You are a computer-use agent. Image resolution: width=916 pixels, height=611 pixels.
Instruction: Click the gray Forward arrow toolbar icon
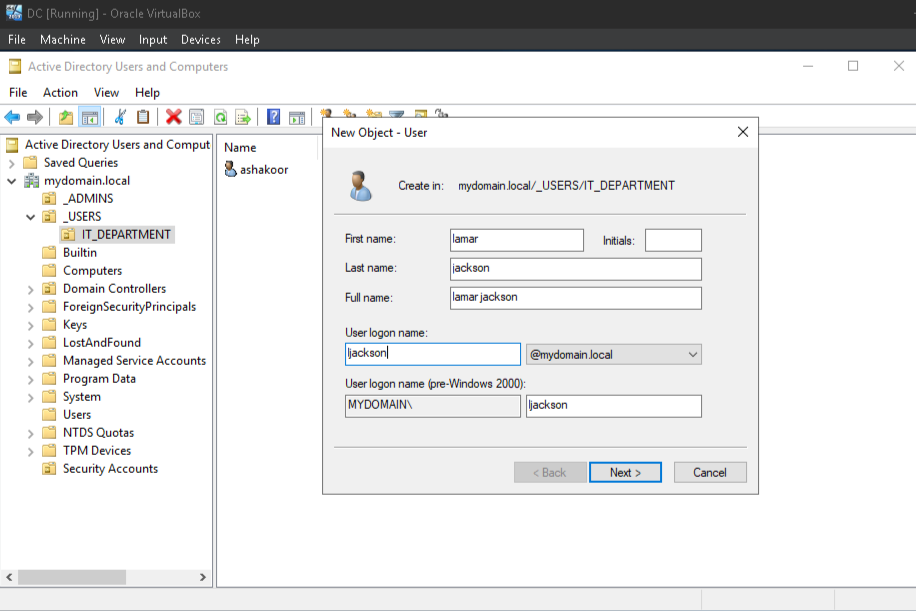(x=35, y=117)
